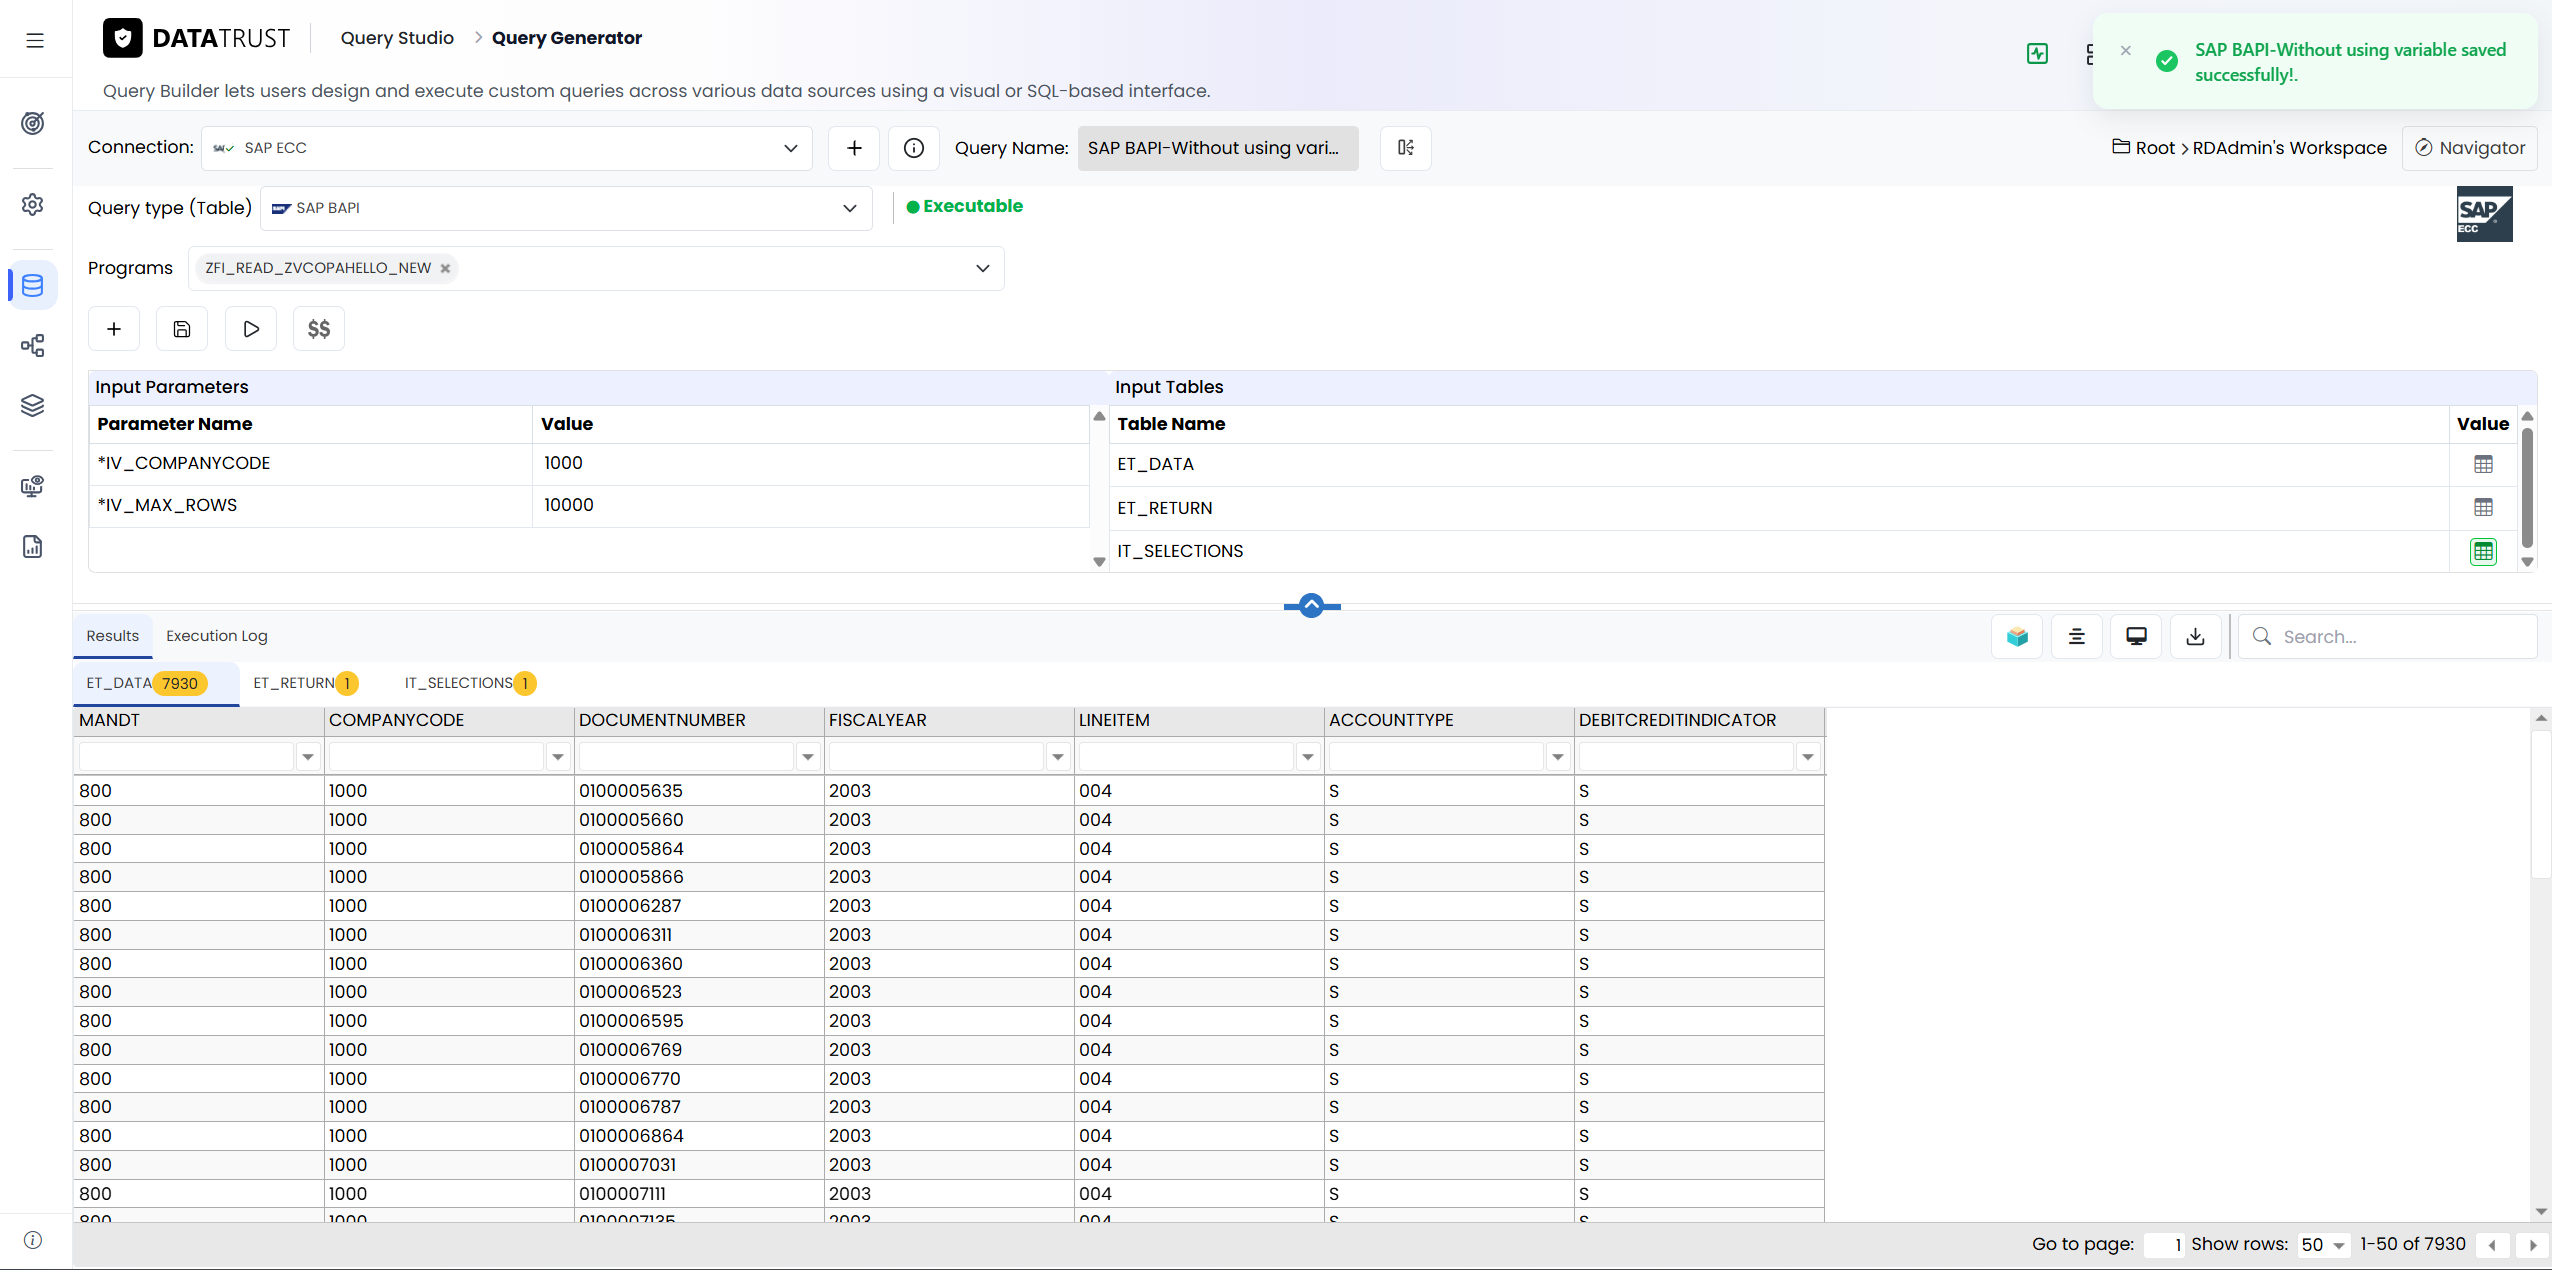Click the add-connection plus button
The width and height of the screenshot is (2552, 1270).
tap(854, 148)
